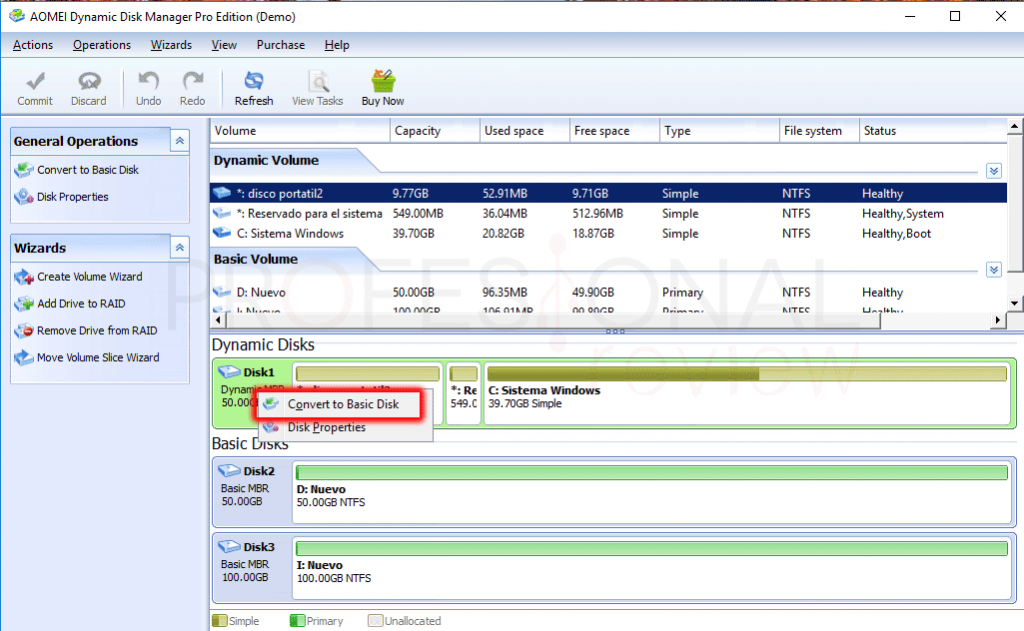Click Disk Properties sidebar icon

click(24, 197)
